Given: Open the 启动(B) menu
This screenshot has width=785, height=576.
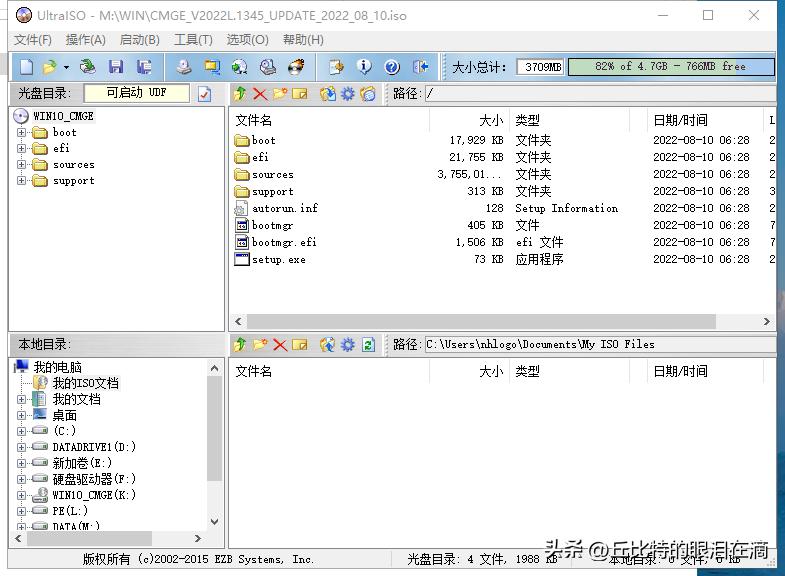Looking at the screenshot, I should 140,40.
